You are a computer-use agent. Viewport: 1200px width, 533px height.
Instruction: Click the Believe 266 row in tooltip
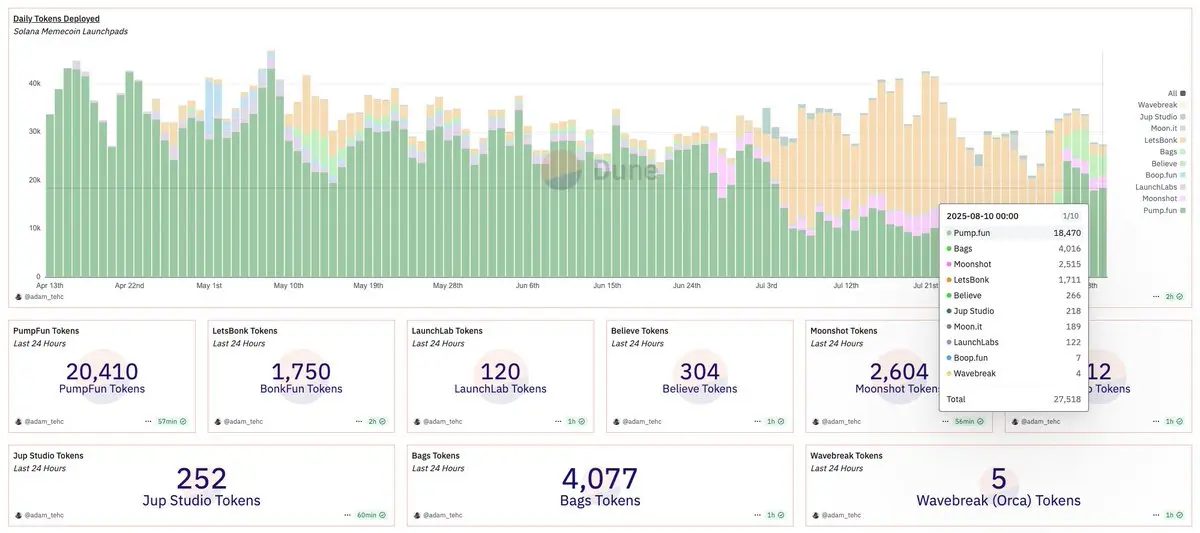1014,295
